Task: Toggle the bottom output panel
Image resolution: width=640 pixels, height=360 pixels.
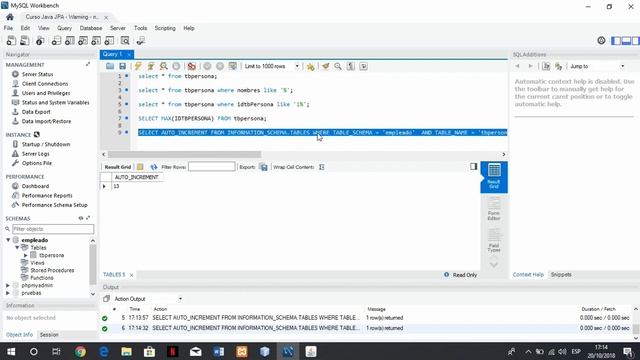Action: point(626,40)
